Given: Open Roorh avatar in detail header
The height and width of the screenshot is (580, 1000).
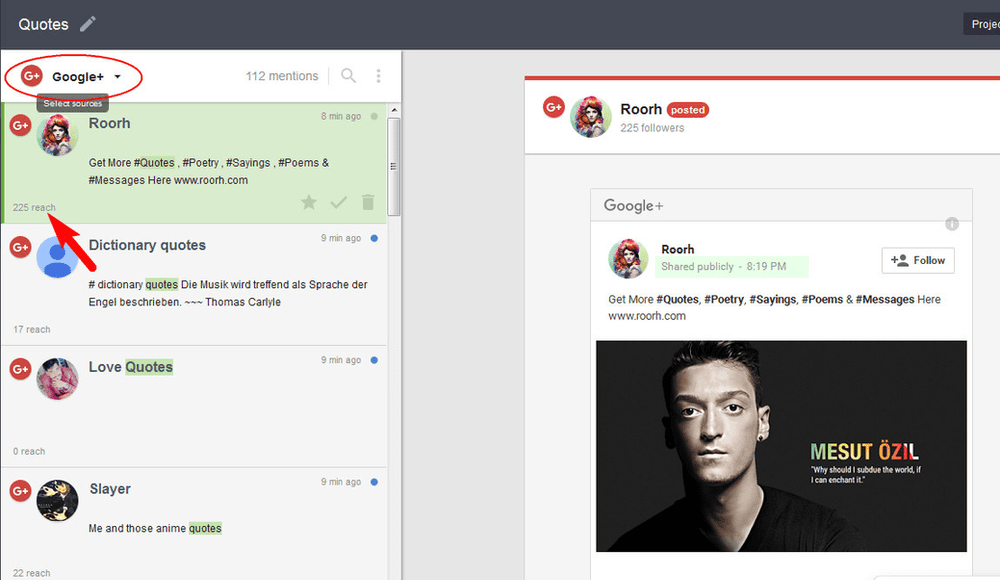Looking at the screenshot, I should (x=591, y=117).
